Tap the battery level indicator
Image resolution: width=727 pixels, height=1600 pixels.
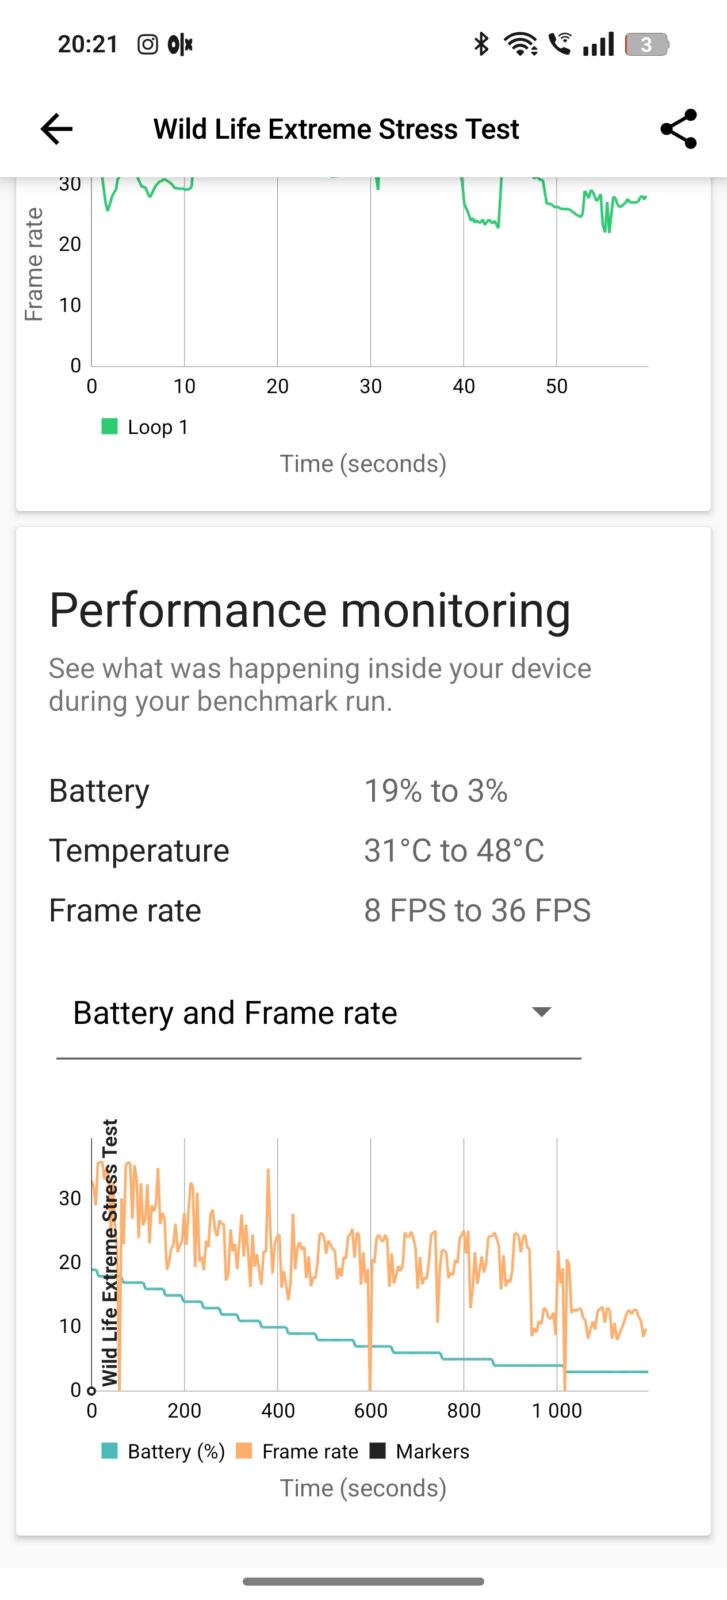(x=646, y=44)
